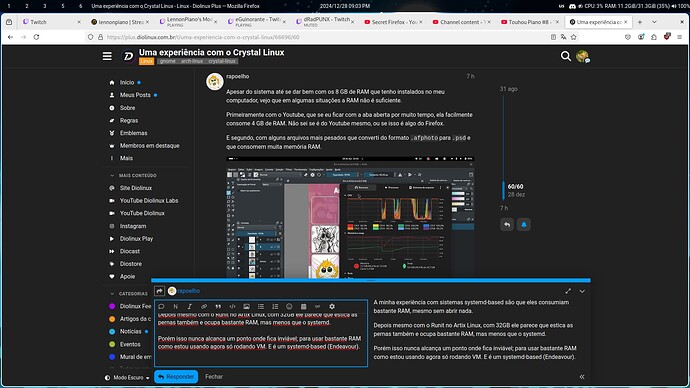Switch to the lennonpiano Stream tab
The width and height of the screenshot is (690, 388).
(x=120, y=22)
